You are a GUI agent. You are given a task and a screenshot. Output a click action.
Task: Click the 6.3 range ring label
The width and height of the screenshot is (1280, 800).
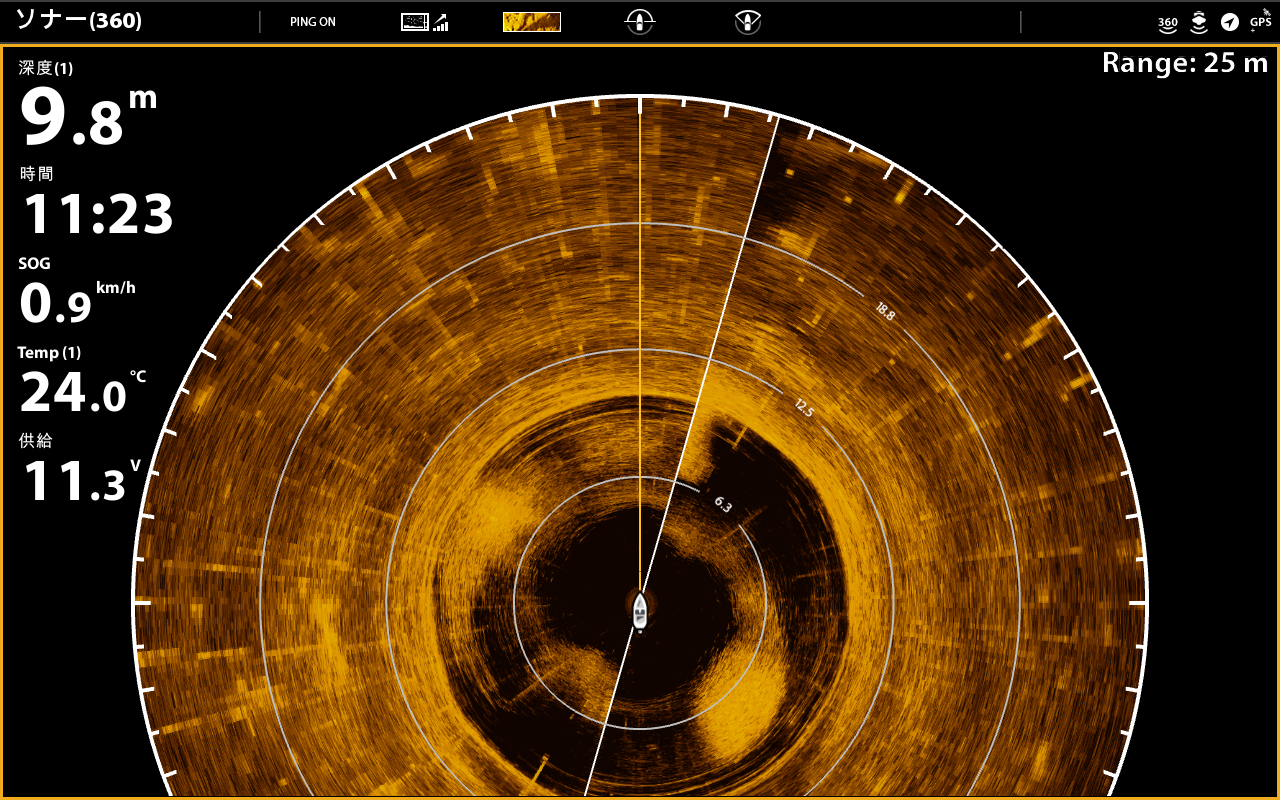(723, 505)
